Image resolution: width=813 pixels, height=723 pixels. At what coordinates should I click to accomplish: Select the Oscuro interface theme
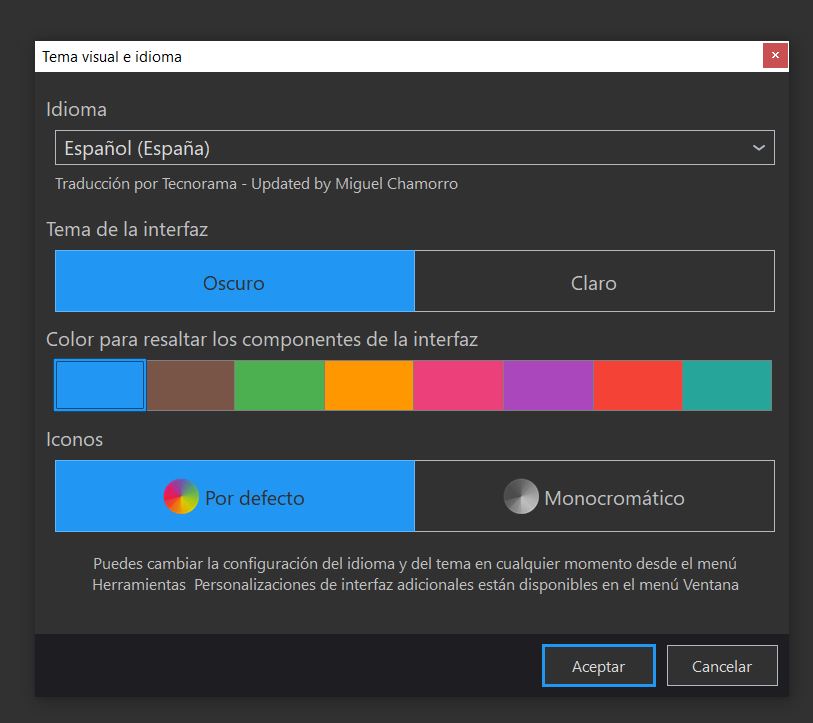tap(234, 282)
